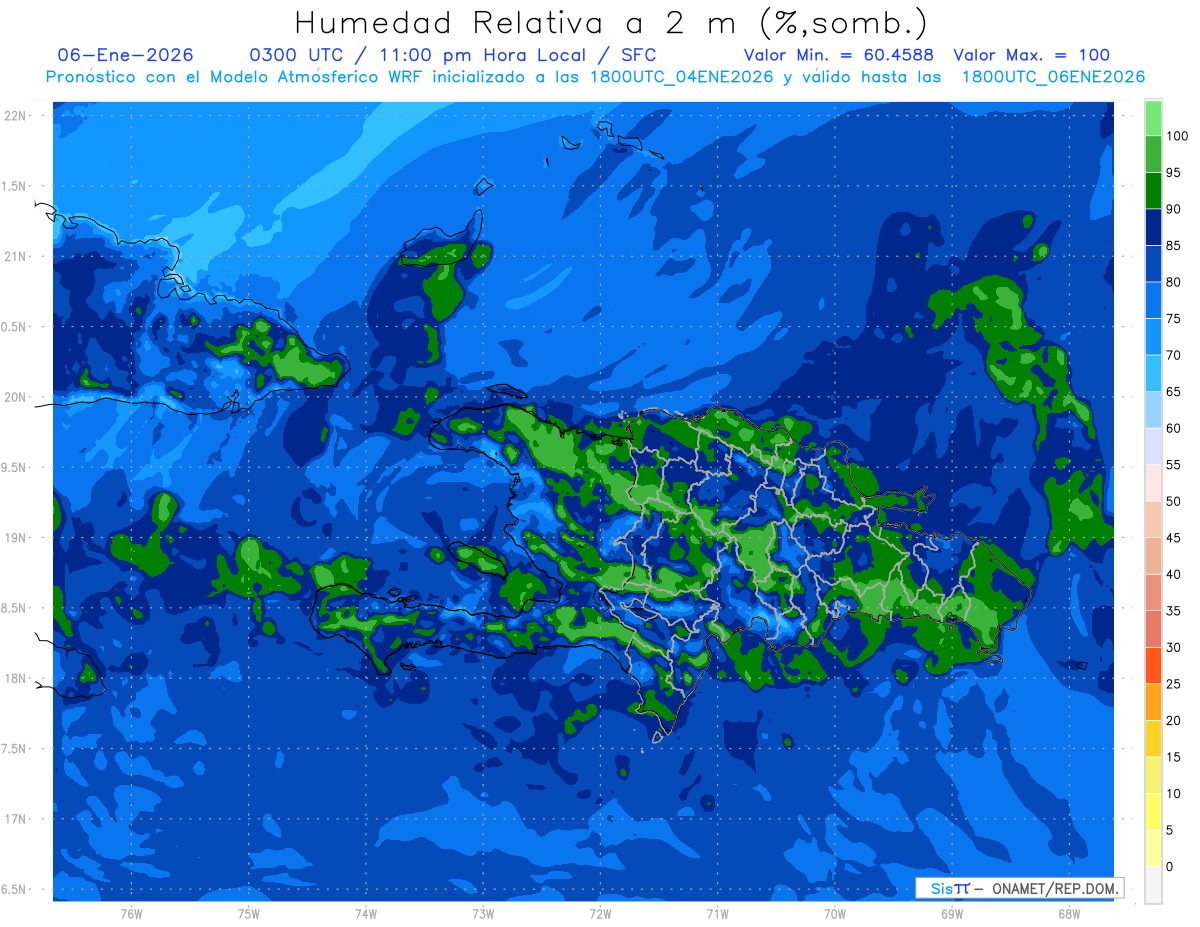1200x927 pixels.
Task: Click the legend band between 30 and 35
Action: pyautogui.click(x=1153, y=629)
